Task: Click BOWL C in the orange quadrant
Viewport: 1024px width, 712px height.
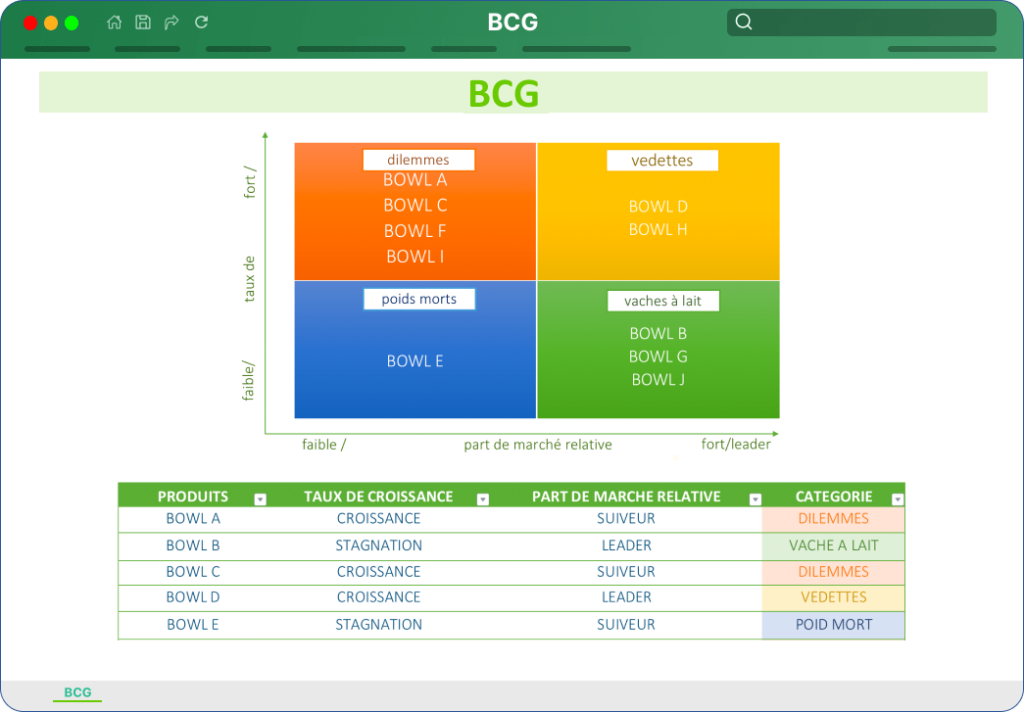Action: pyautogui.click(x=415, y=205)
